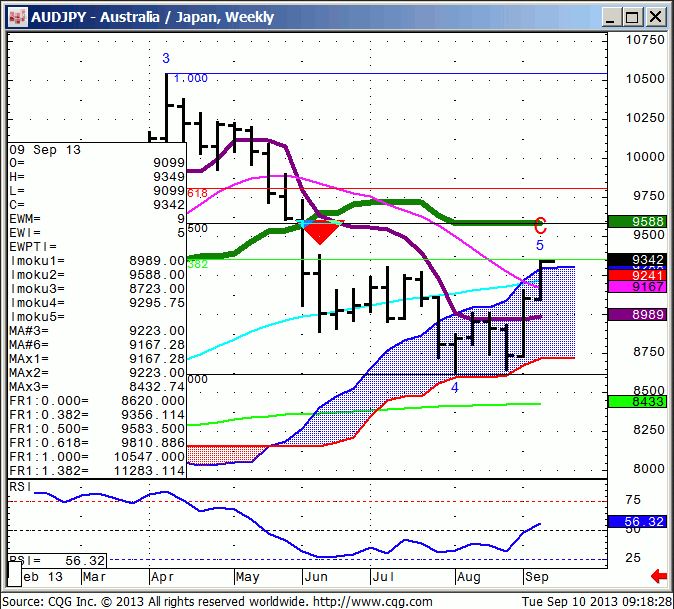Click the CQG chart icon in title bar
Image resolution: width=674 pixels, height=609 pixels.
click(x=16, y=17)
